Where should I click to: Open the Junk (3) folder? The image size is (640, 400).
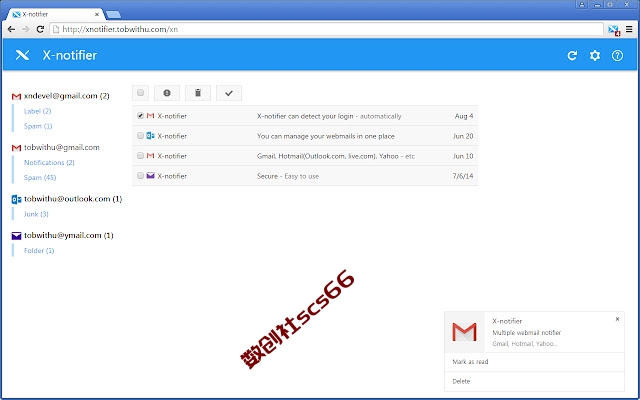point(36,214)
